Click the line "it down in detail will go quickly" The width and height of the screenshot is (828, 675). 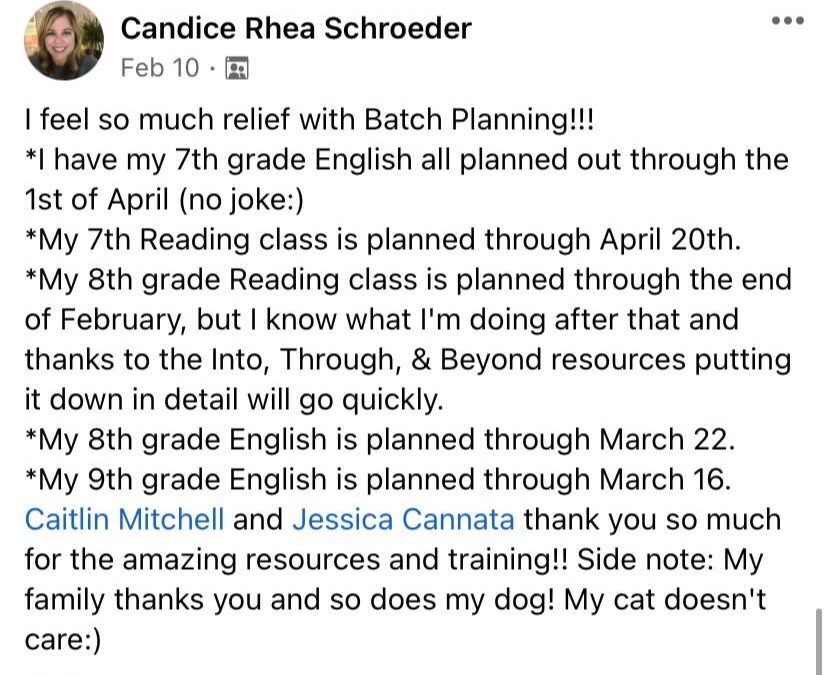coord(232,399)
